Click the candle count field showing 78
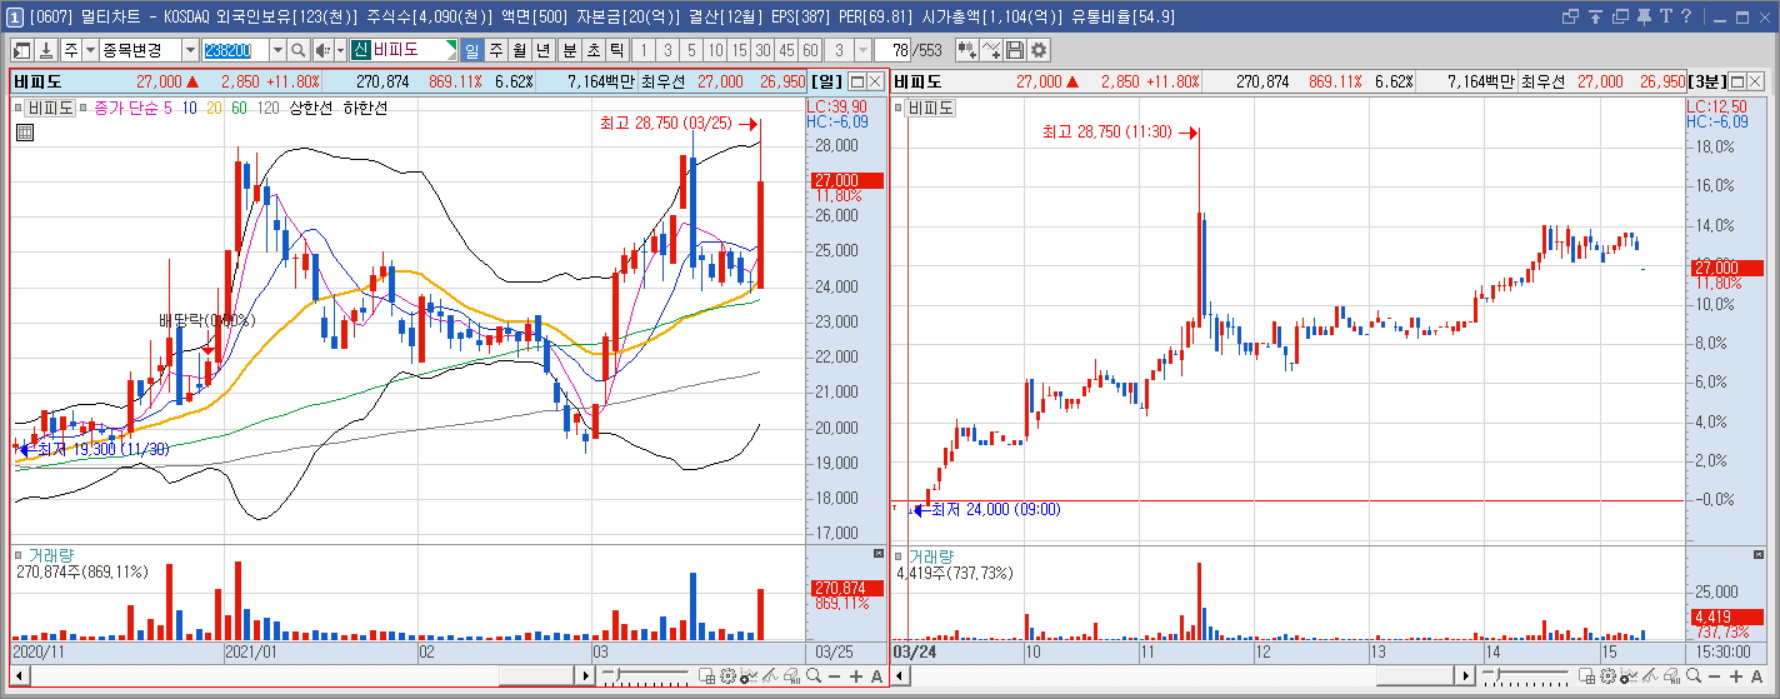Screen dimensions: 1780x699 (892, 50)
